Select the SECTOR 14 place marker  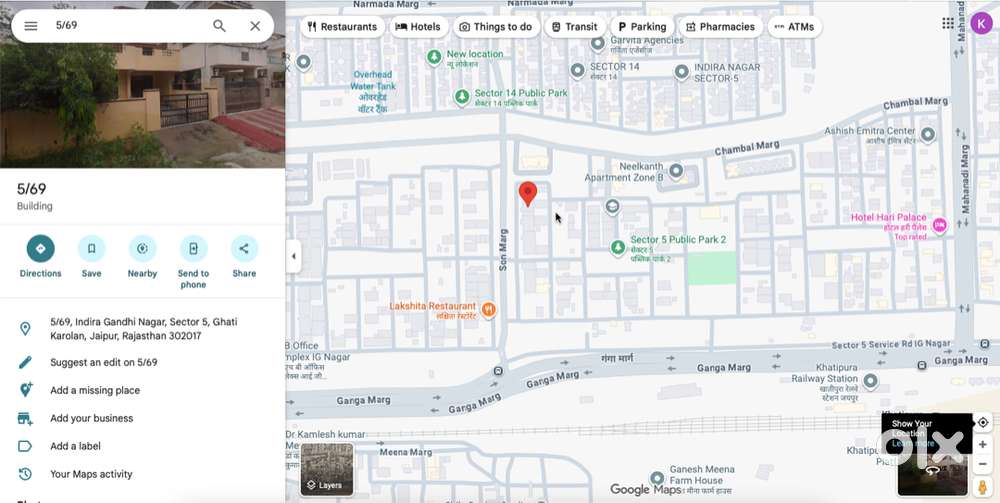[x=577, y=70]
